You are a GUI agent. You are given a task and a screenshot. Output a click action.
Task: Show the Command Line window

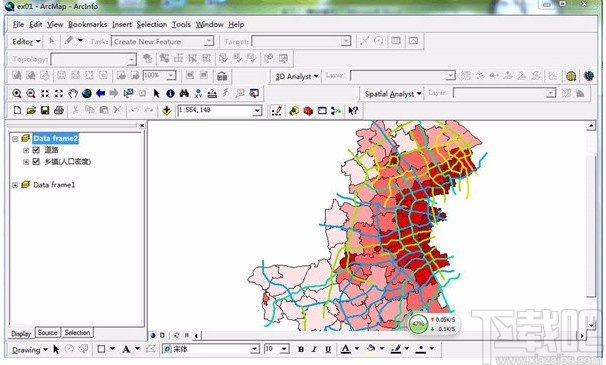(x=322, y=111)
